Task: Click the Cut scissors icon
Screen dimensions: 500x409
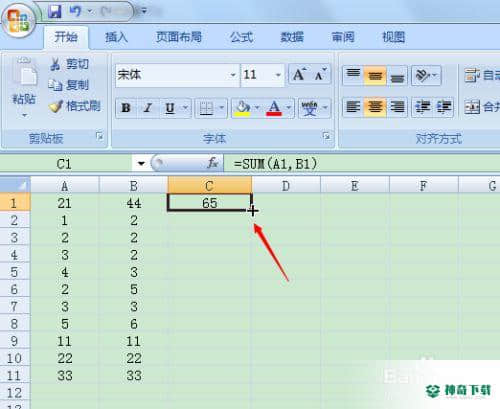Action: 55,64
